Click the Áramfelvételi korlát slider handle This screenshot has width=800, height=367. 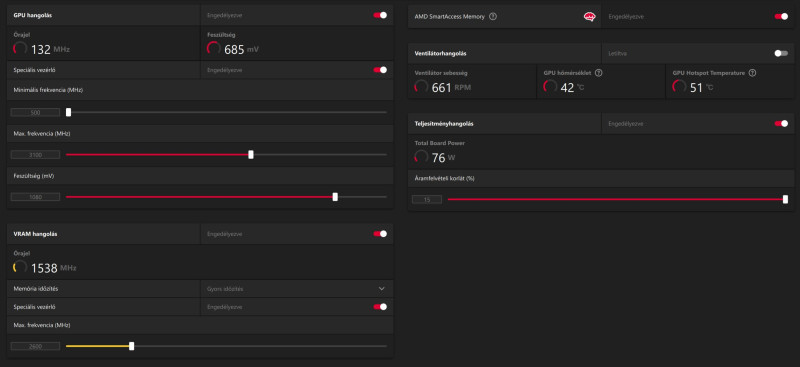coord(785,200)
